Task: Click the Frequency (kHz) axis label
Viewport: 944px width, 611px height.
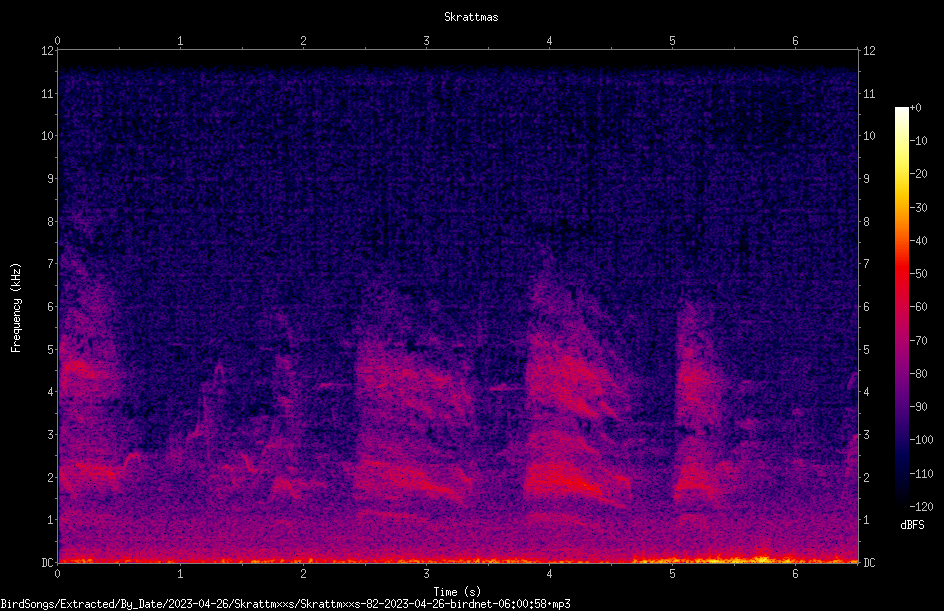Action: tap(16, 308)
